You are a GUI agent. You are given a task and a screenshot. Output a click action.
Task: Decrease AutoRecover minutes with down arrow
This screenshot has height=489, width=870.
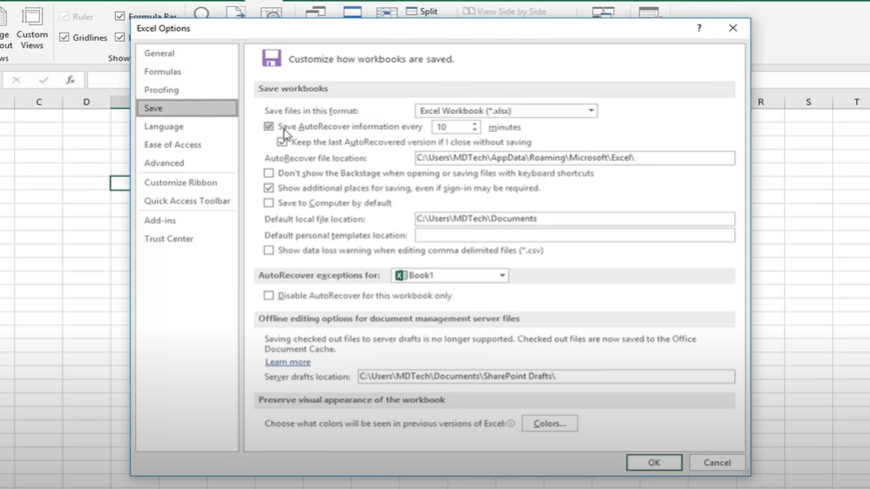click(475, 130)
